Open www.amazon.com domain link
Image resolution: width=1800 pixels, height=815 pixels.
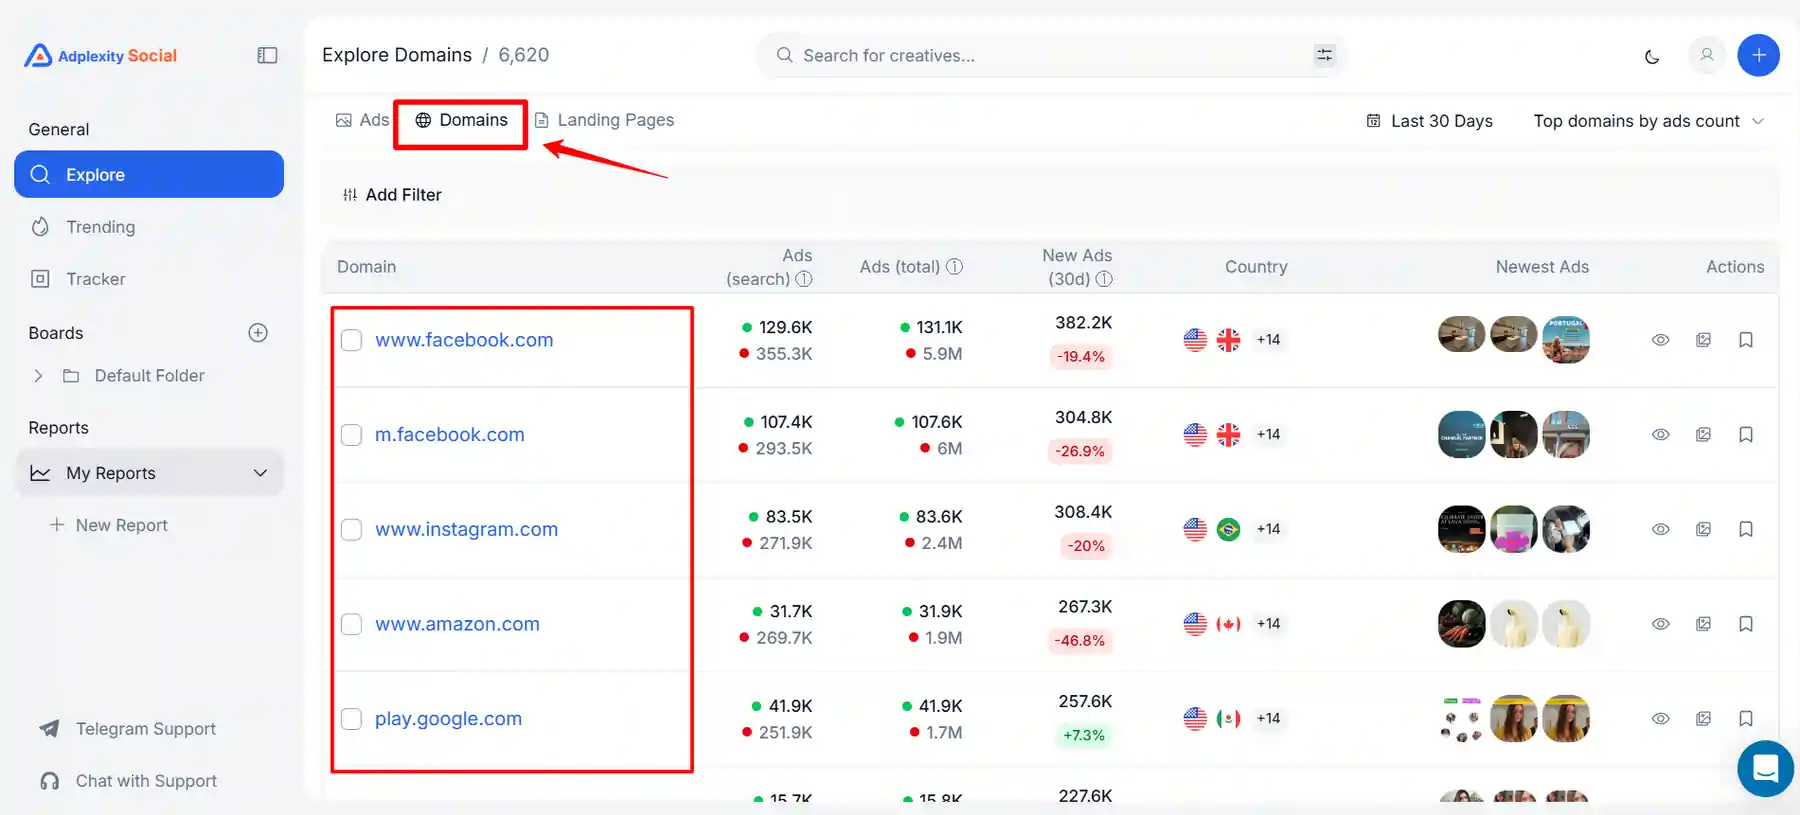pyautogui.click(x=457, y=624)
